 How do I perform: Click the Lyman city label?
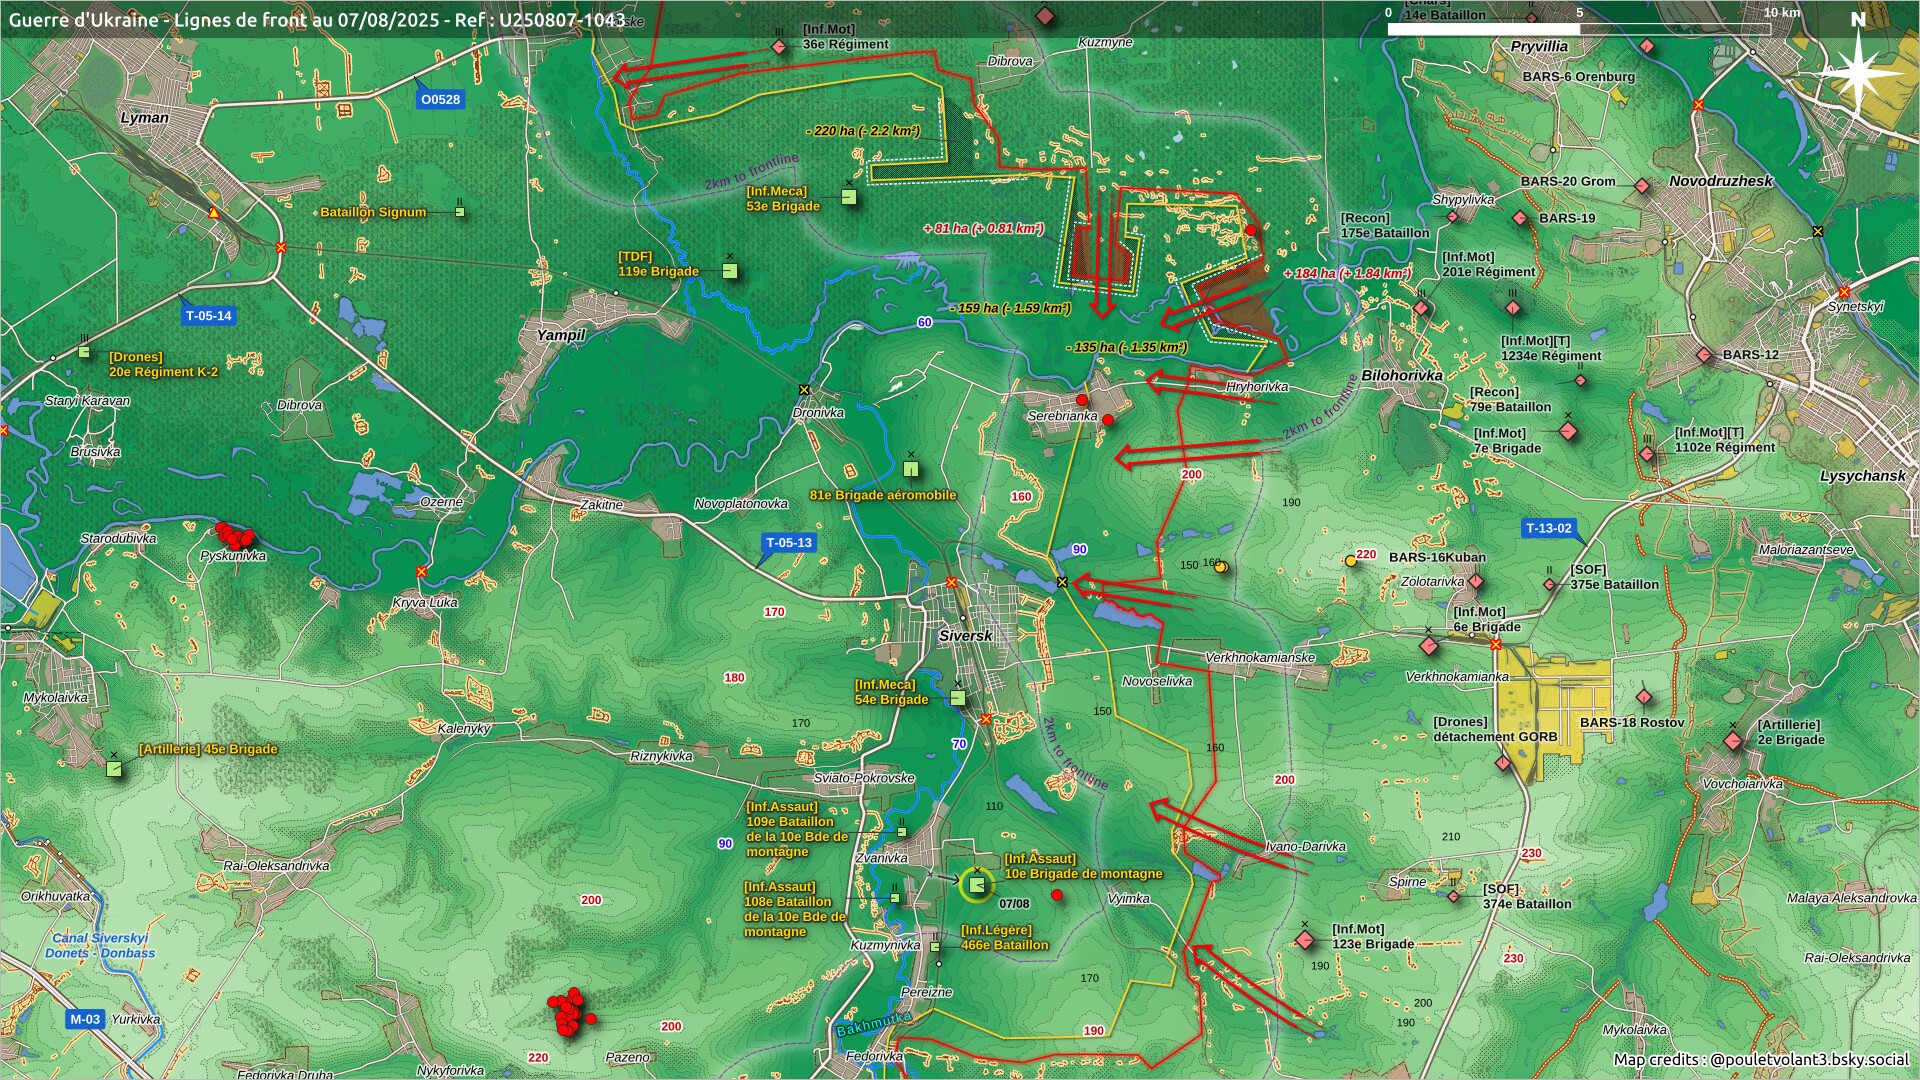(144, 118)
